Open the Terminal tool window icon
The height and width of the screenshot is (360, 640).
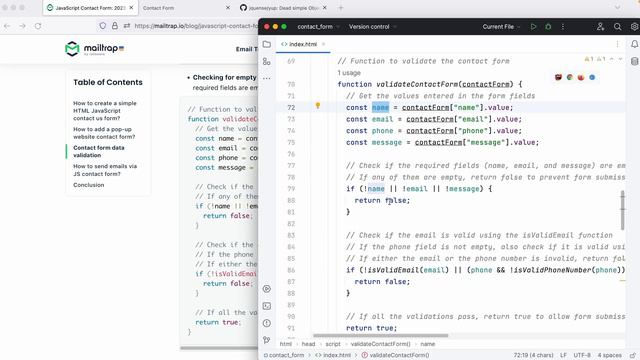[267, 306]
